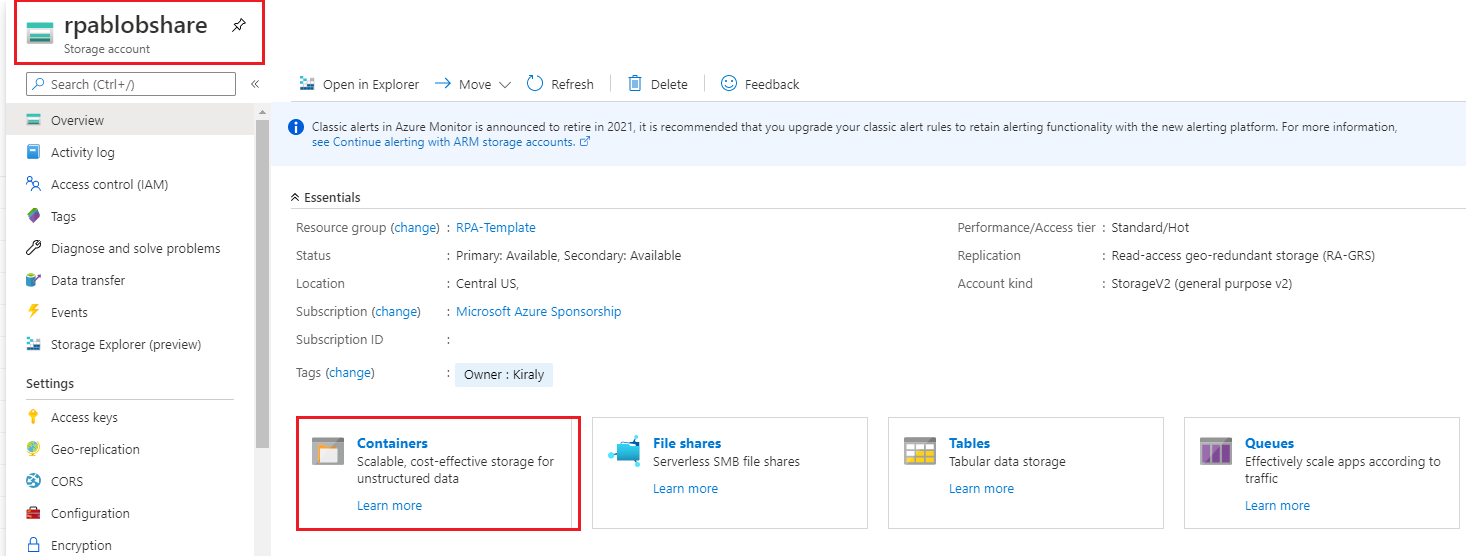Open Access control (IAM) menu item
Image resolution: width=1466 pixels, height=556 pixels.
[x=109, y=184]
